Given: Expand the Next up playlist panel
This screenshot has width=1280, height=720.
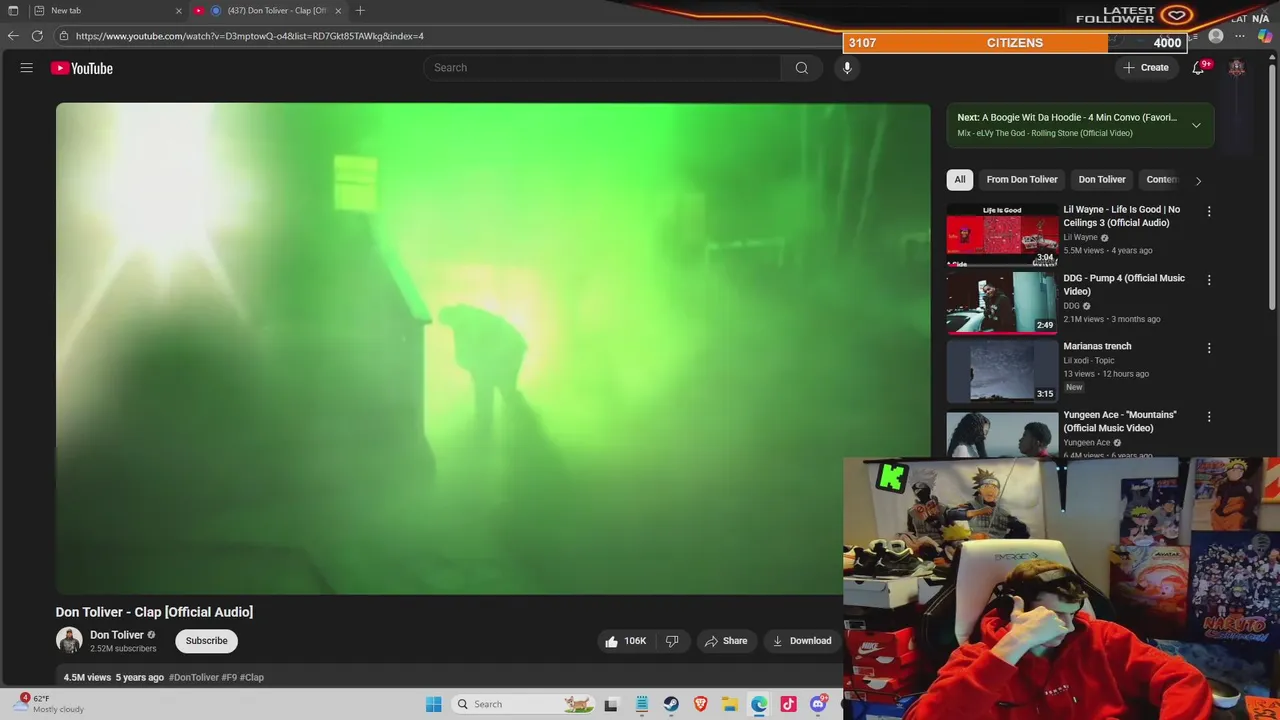Looking at the screenshot, I should [1196, 125].
